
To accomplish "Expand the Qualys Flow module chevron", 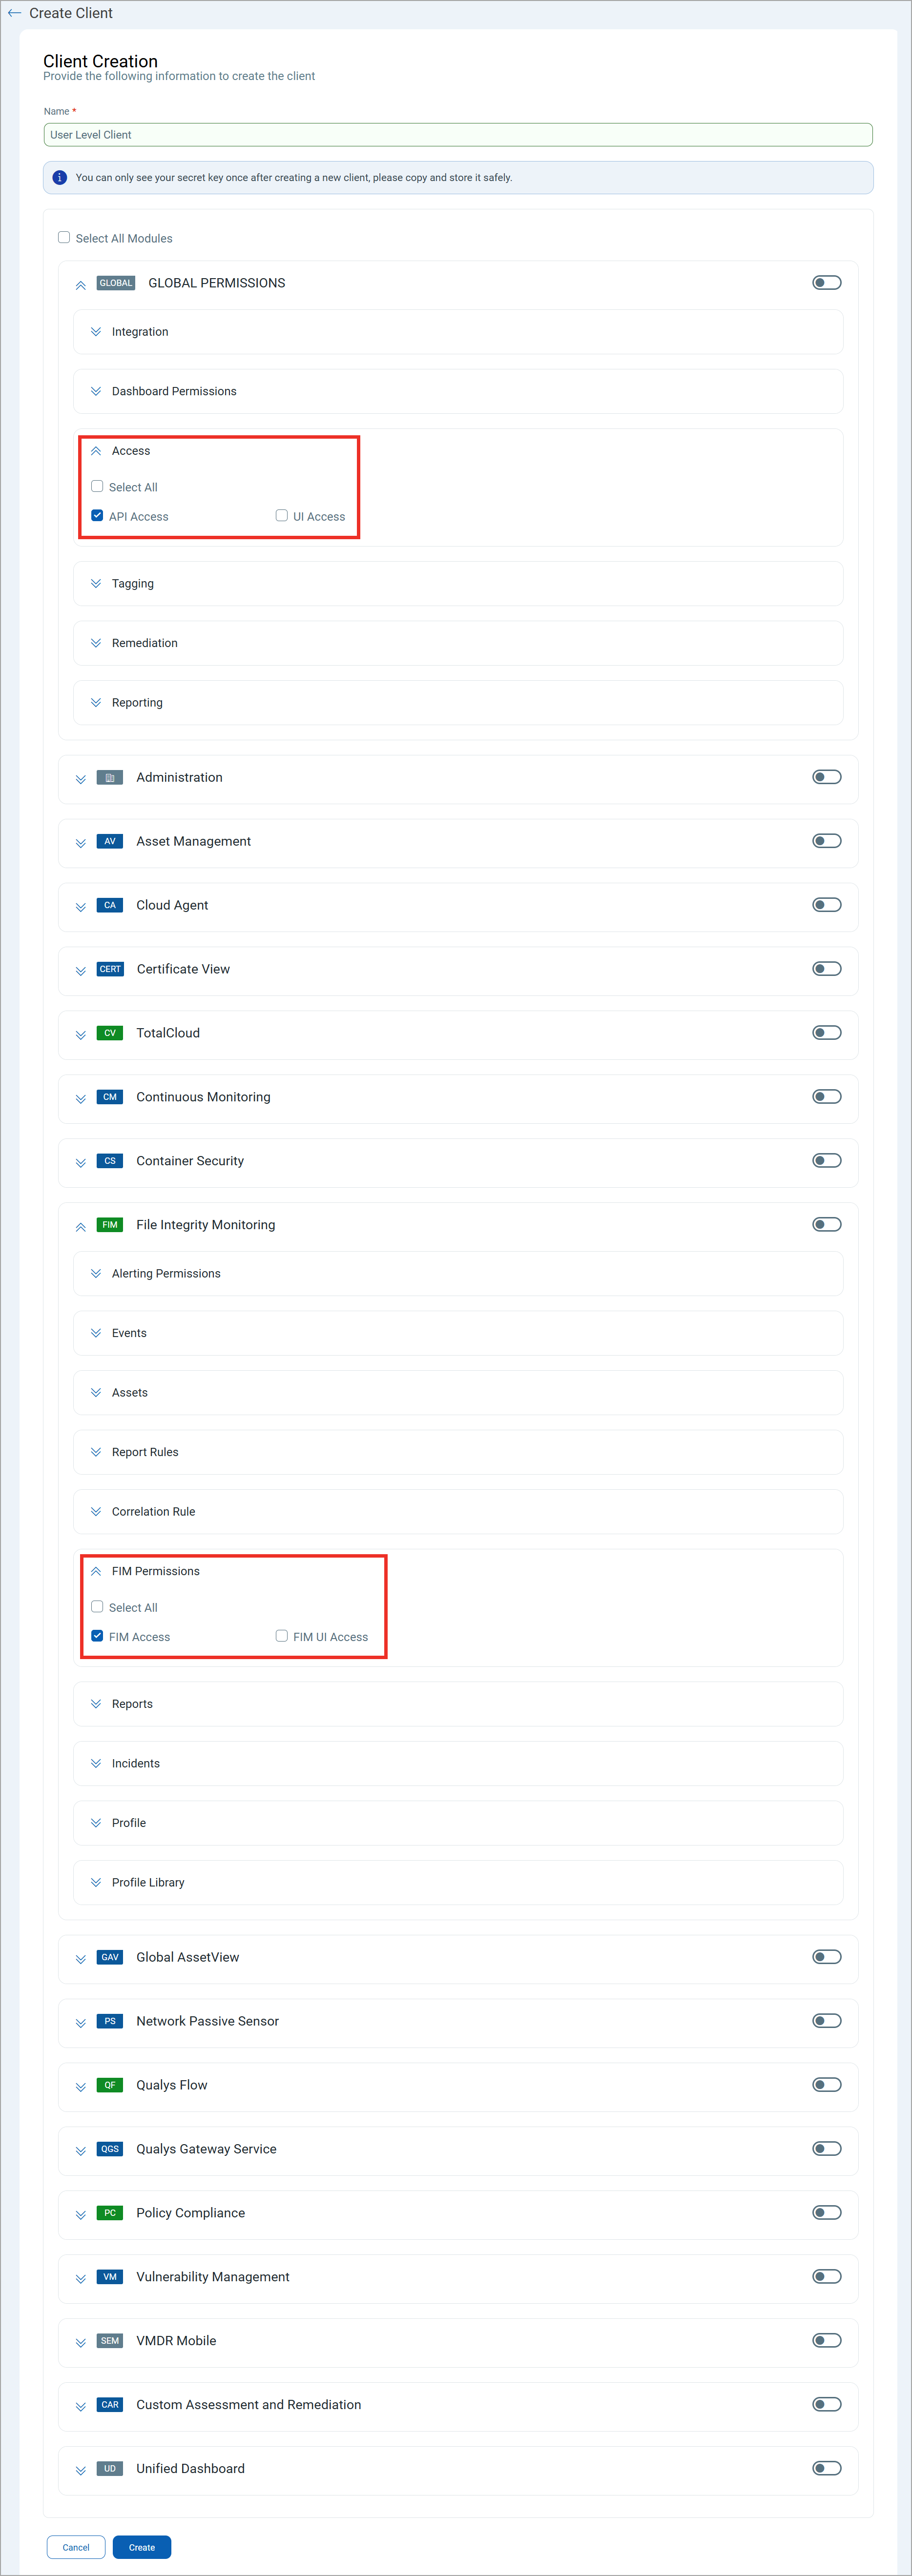I will (81, 2087).
